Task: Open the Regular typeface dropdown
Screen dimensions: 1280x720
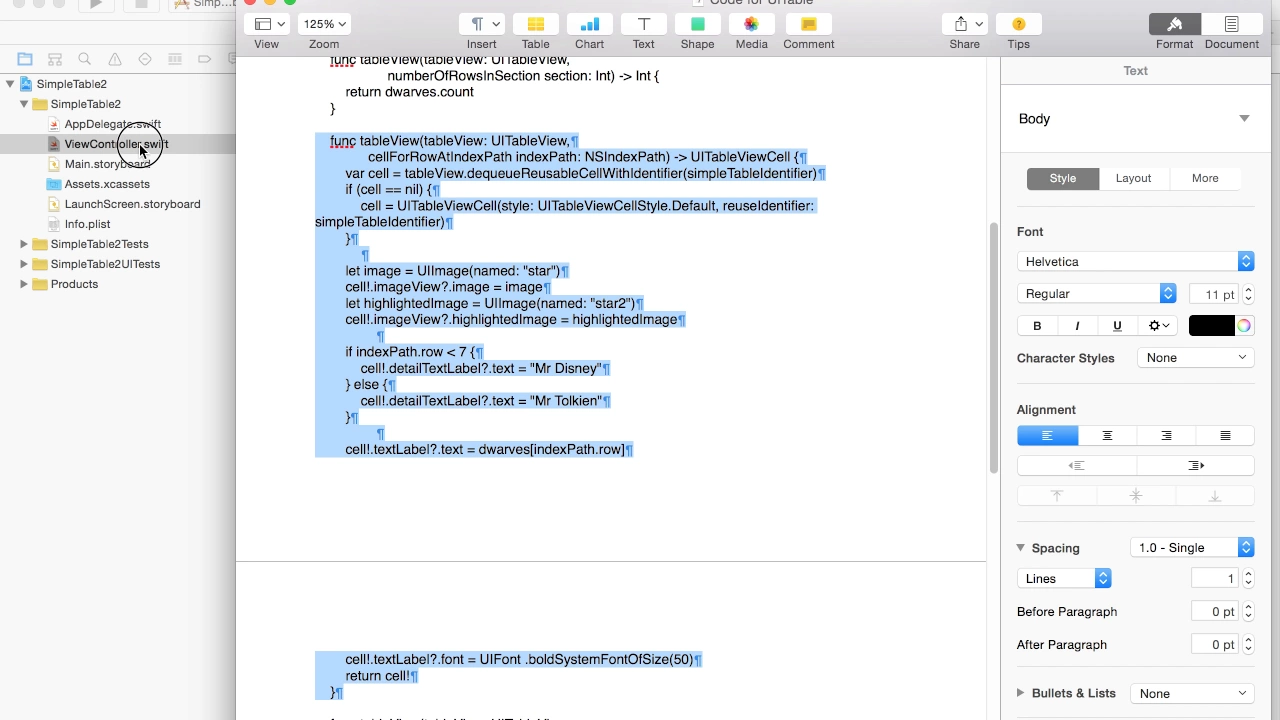Action: [1096, 294]
